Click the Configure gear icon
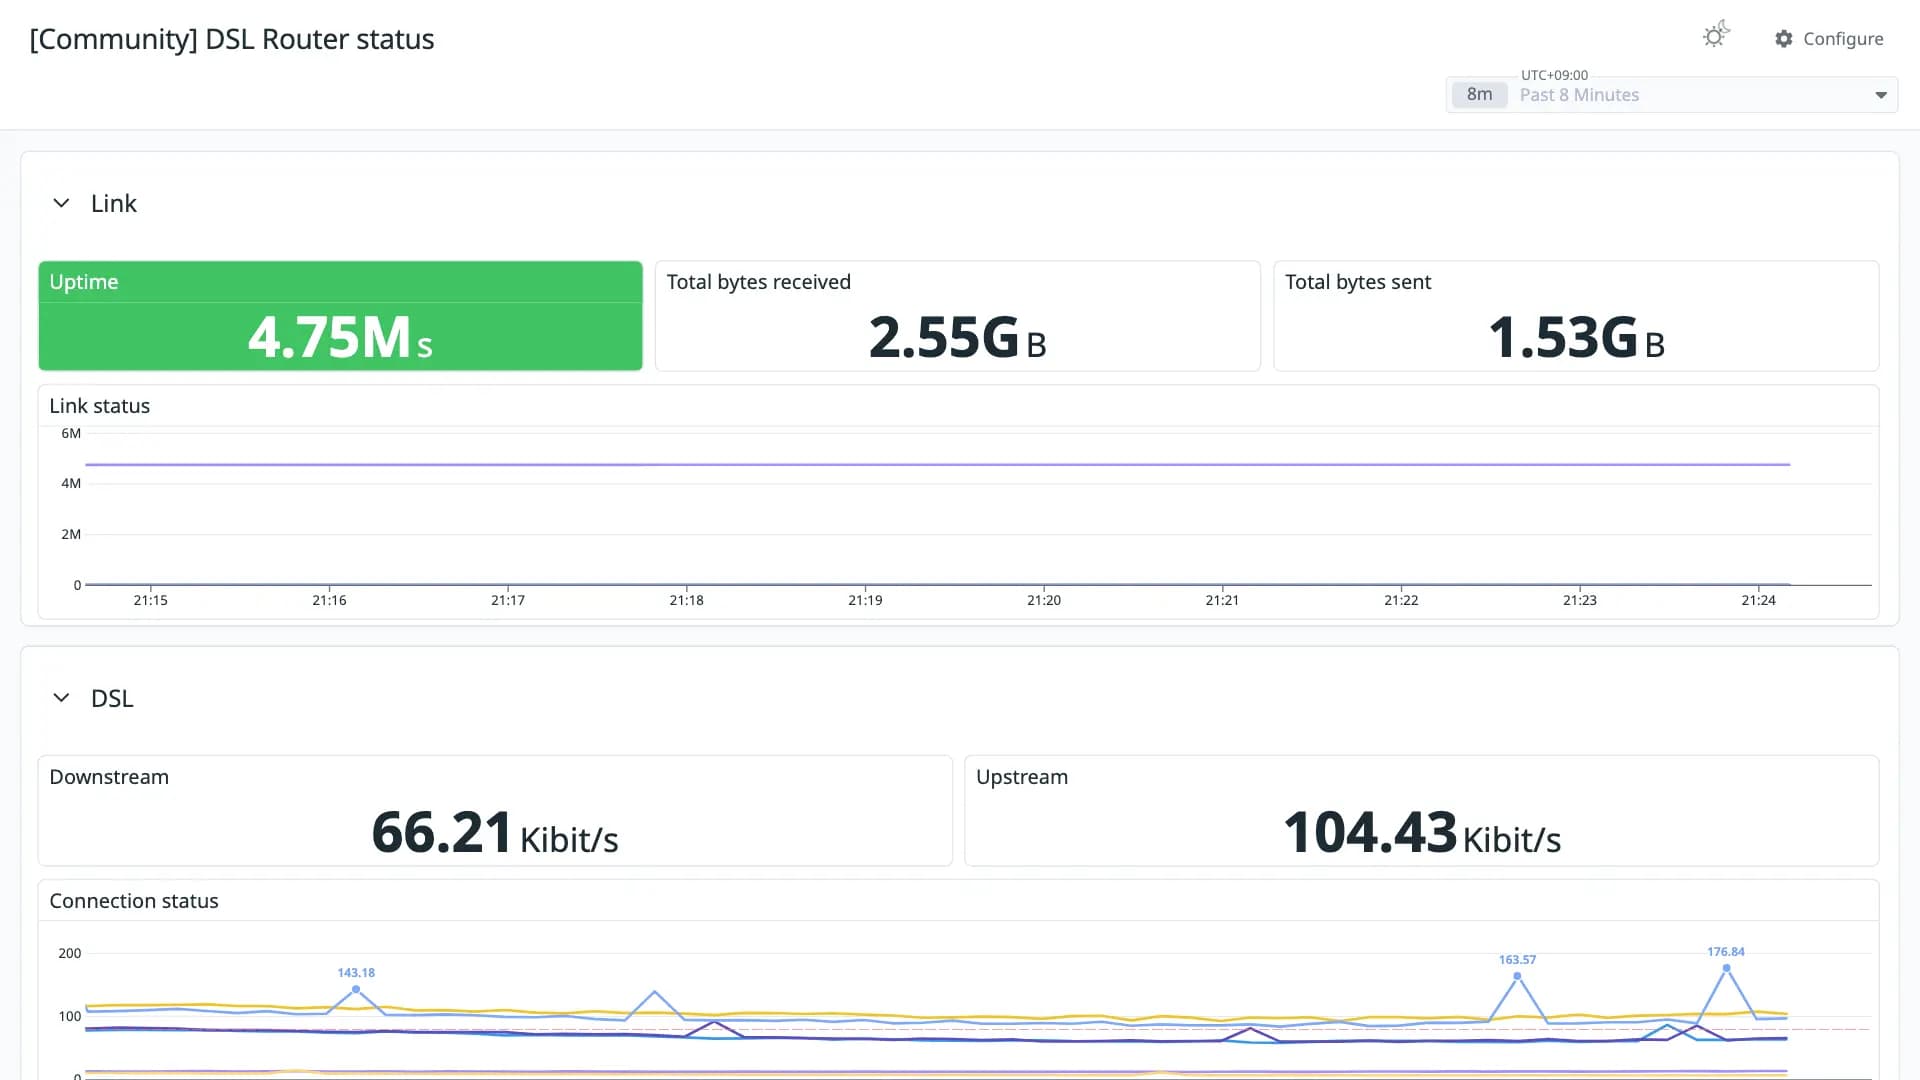The height and width of the screenshot is (1080, 1920). (1784, 39)
